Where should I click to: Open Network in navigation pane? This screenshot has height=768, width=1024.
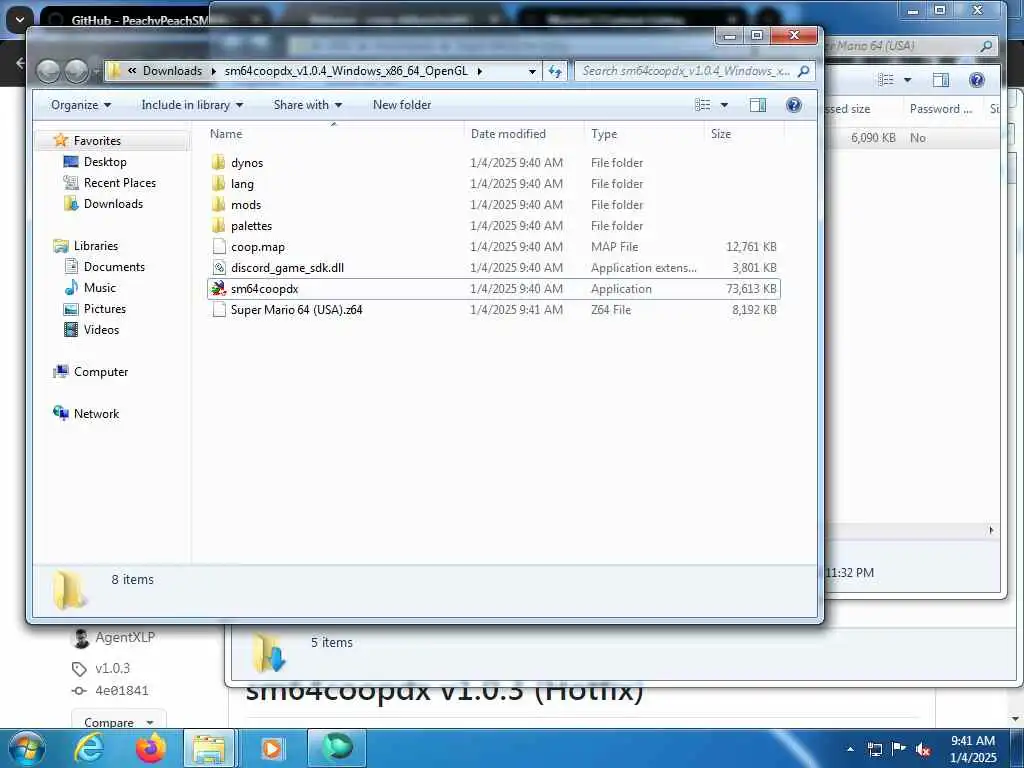coord(96,413)
